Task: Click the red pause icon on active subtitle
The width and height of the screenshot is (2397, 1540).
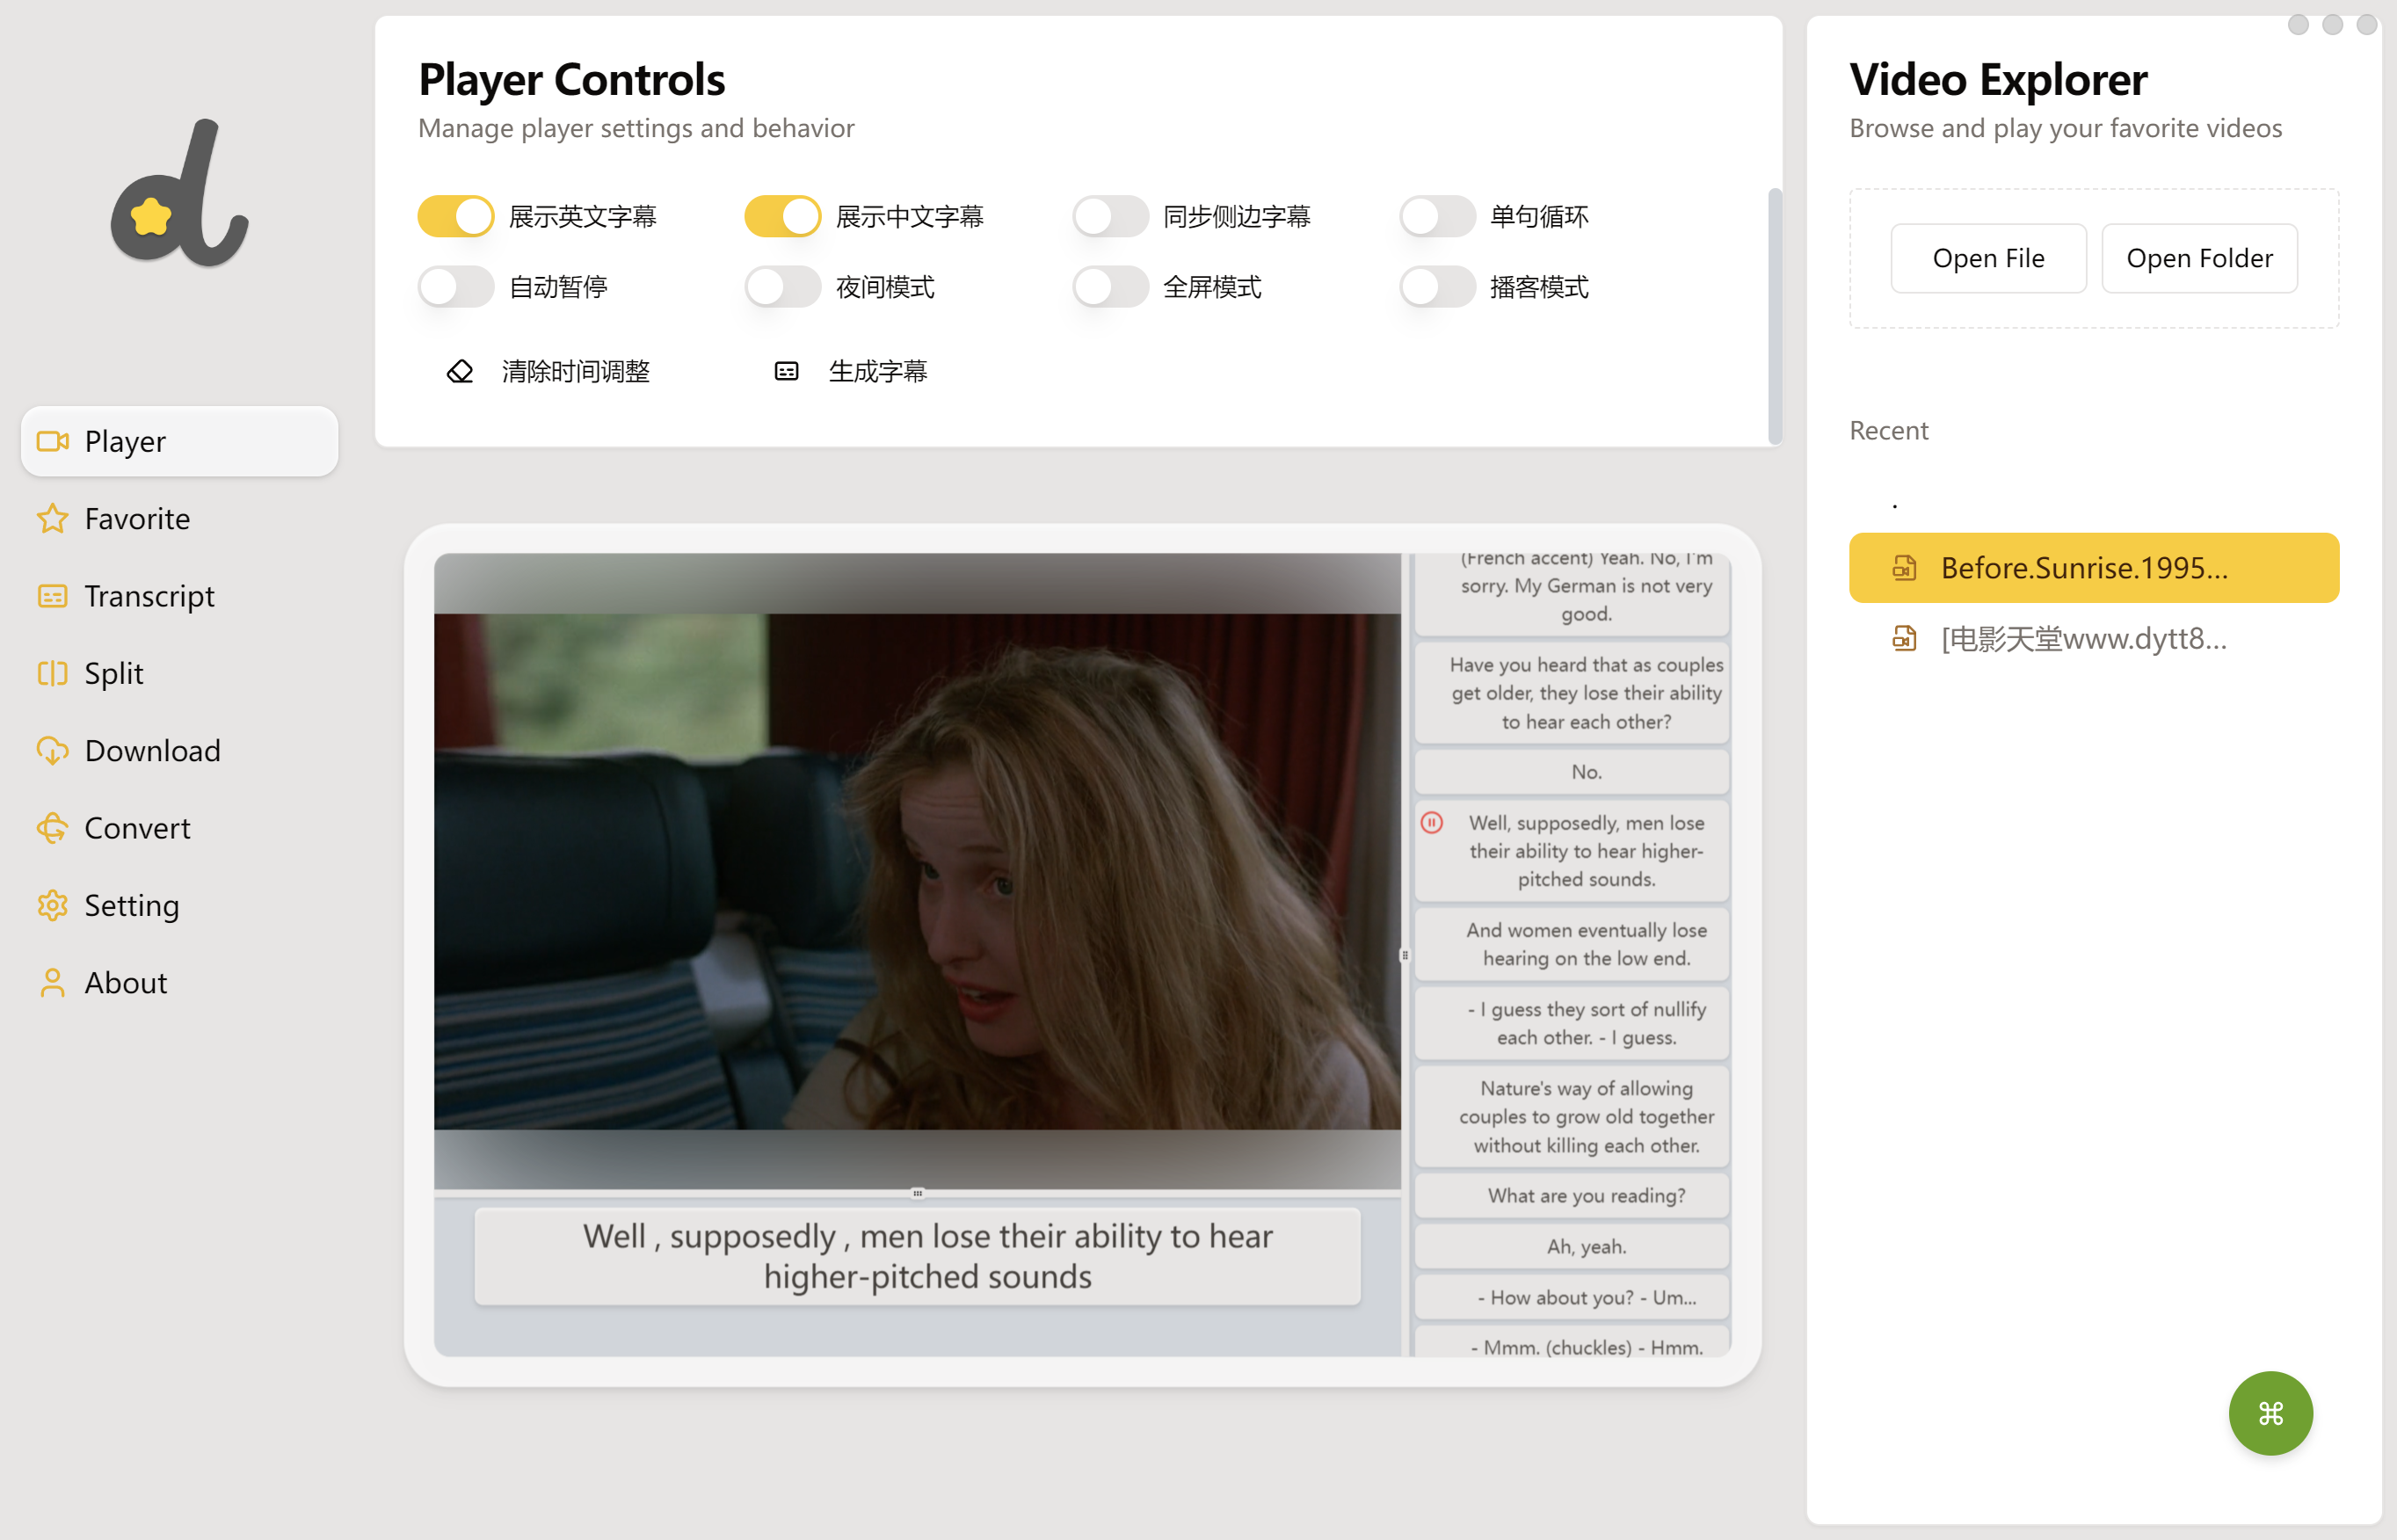Action: point(1432,822)
